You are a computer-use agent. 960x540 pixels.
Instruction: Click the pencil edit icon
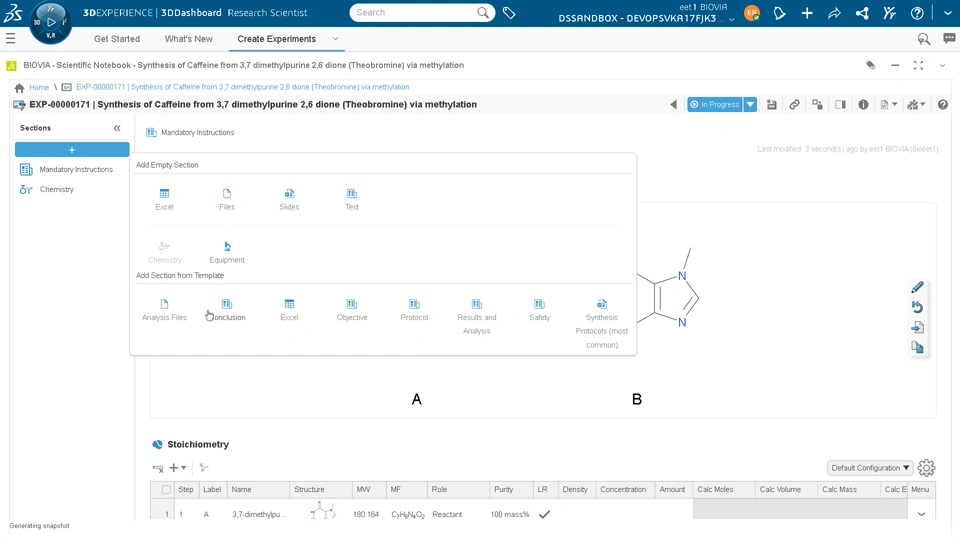click(917, 287)
